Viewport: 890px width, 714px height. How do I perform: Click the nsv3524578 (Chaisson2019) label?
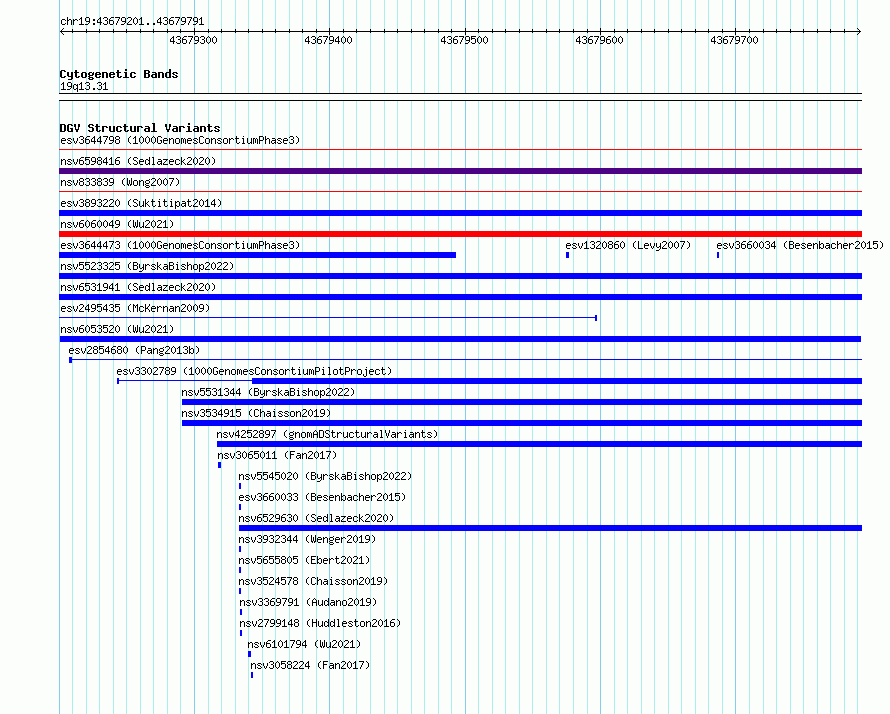click(313, 581)
